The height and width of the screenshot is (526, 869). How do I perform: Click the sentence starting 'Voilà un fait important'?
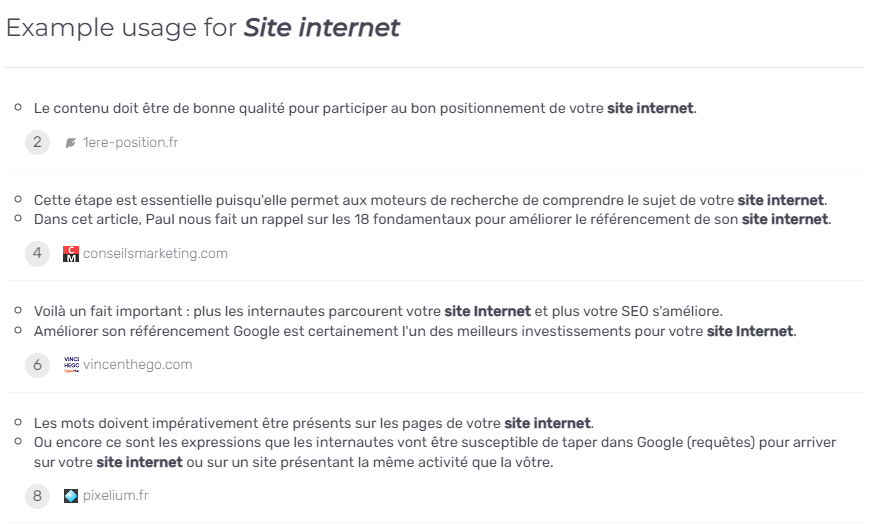coord(378,311)
